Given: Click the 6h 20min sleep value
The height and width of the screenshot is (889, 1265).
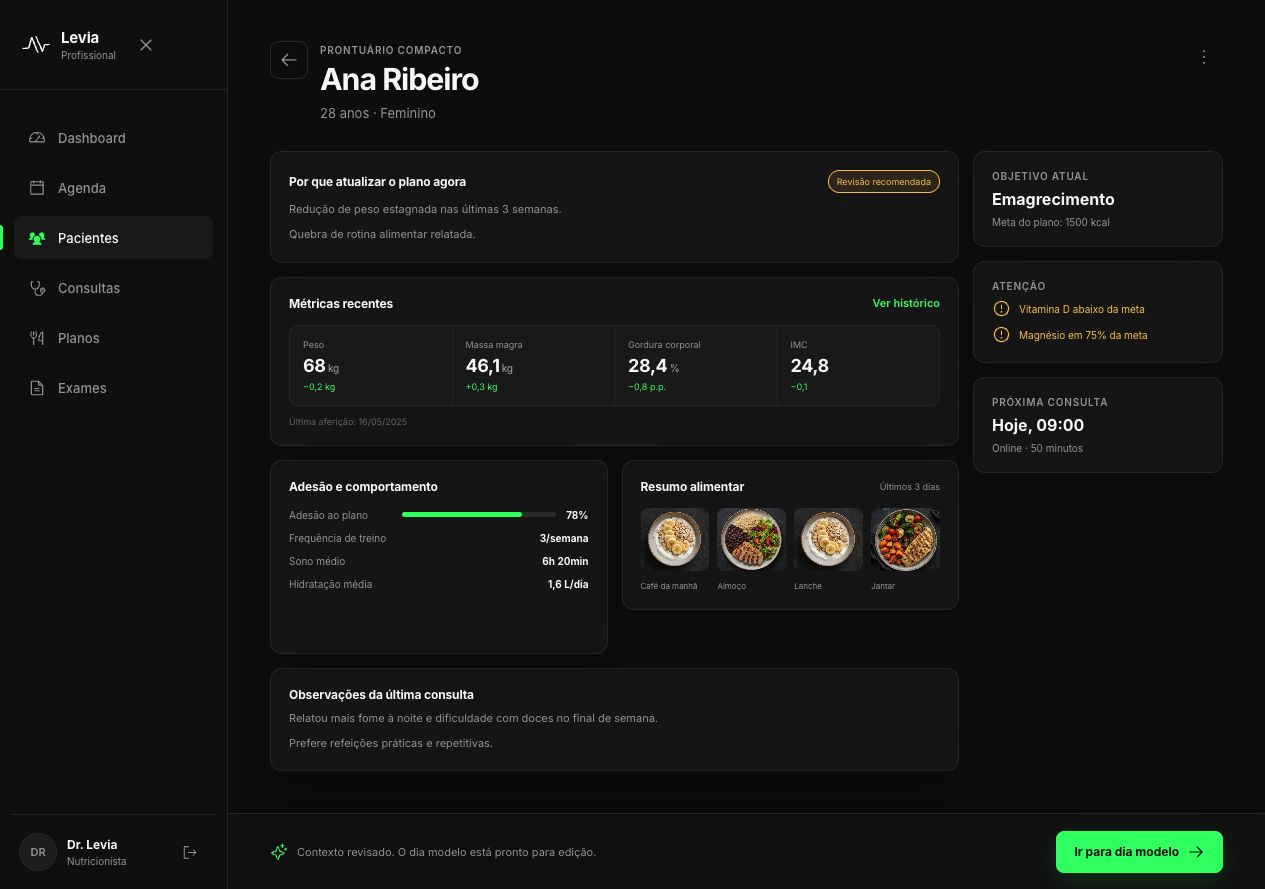Looking at the screenshot, I should (x=565, y=561).
